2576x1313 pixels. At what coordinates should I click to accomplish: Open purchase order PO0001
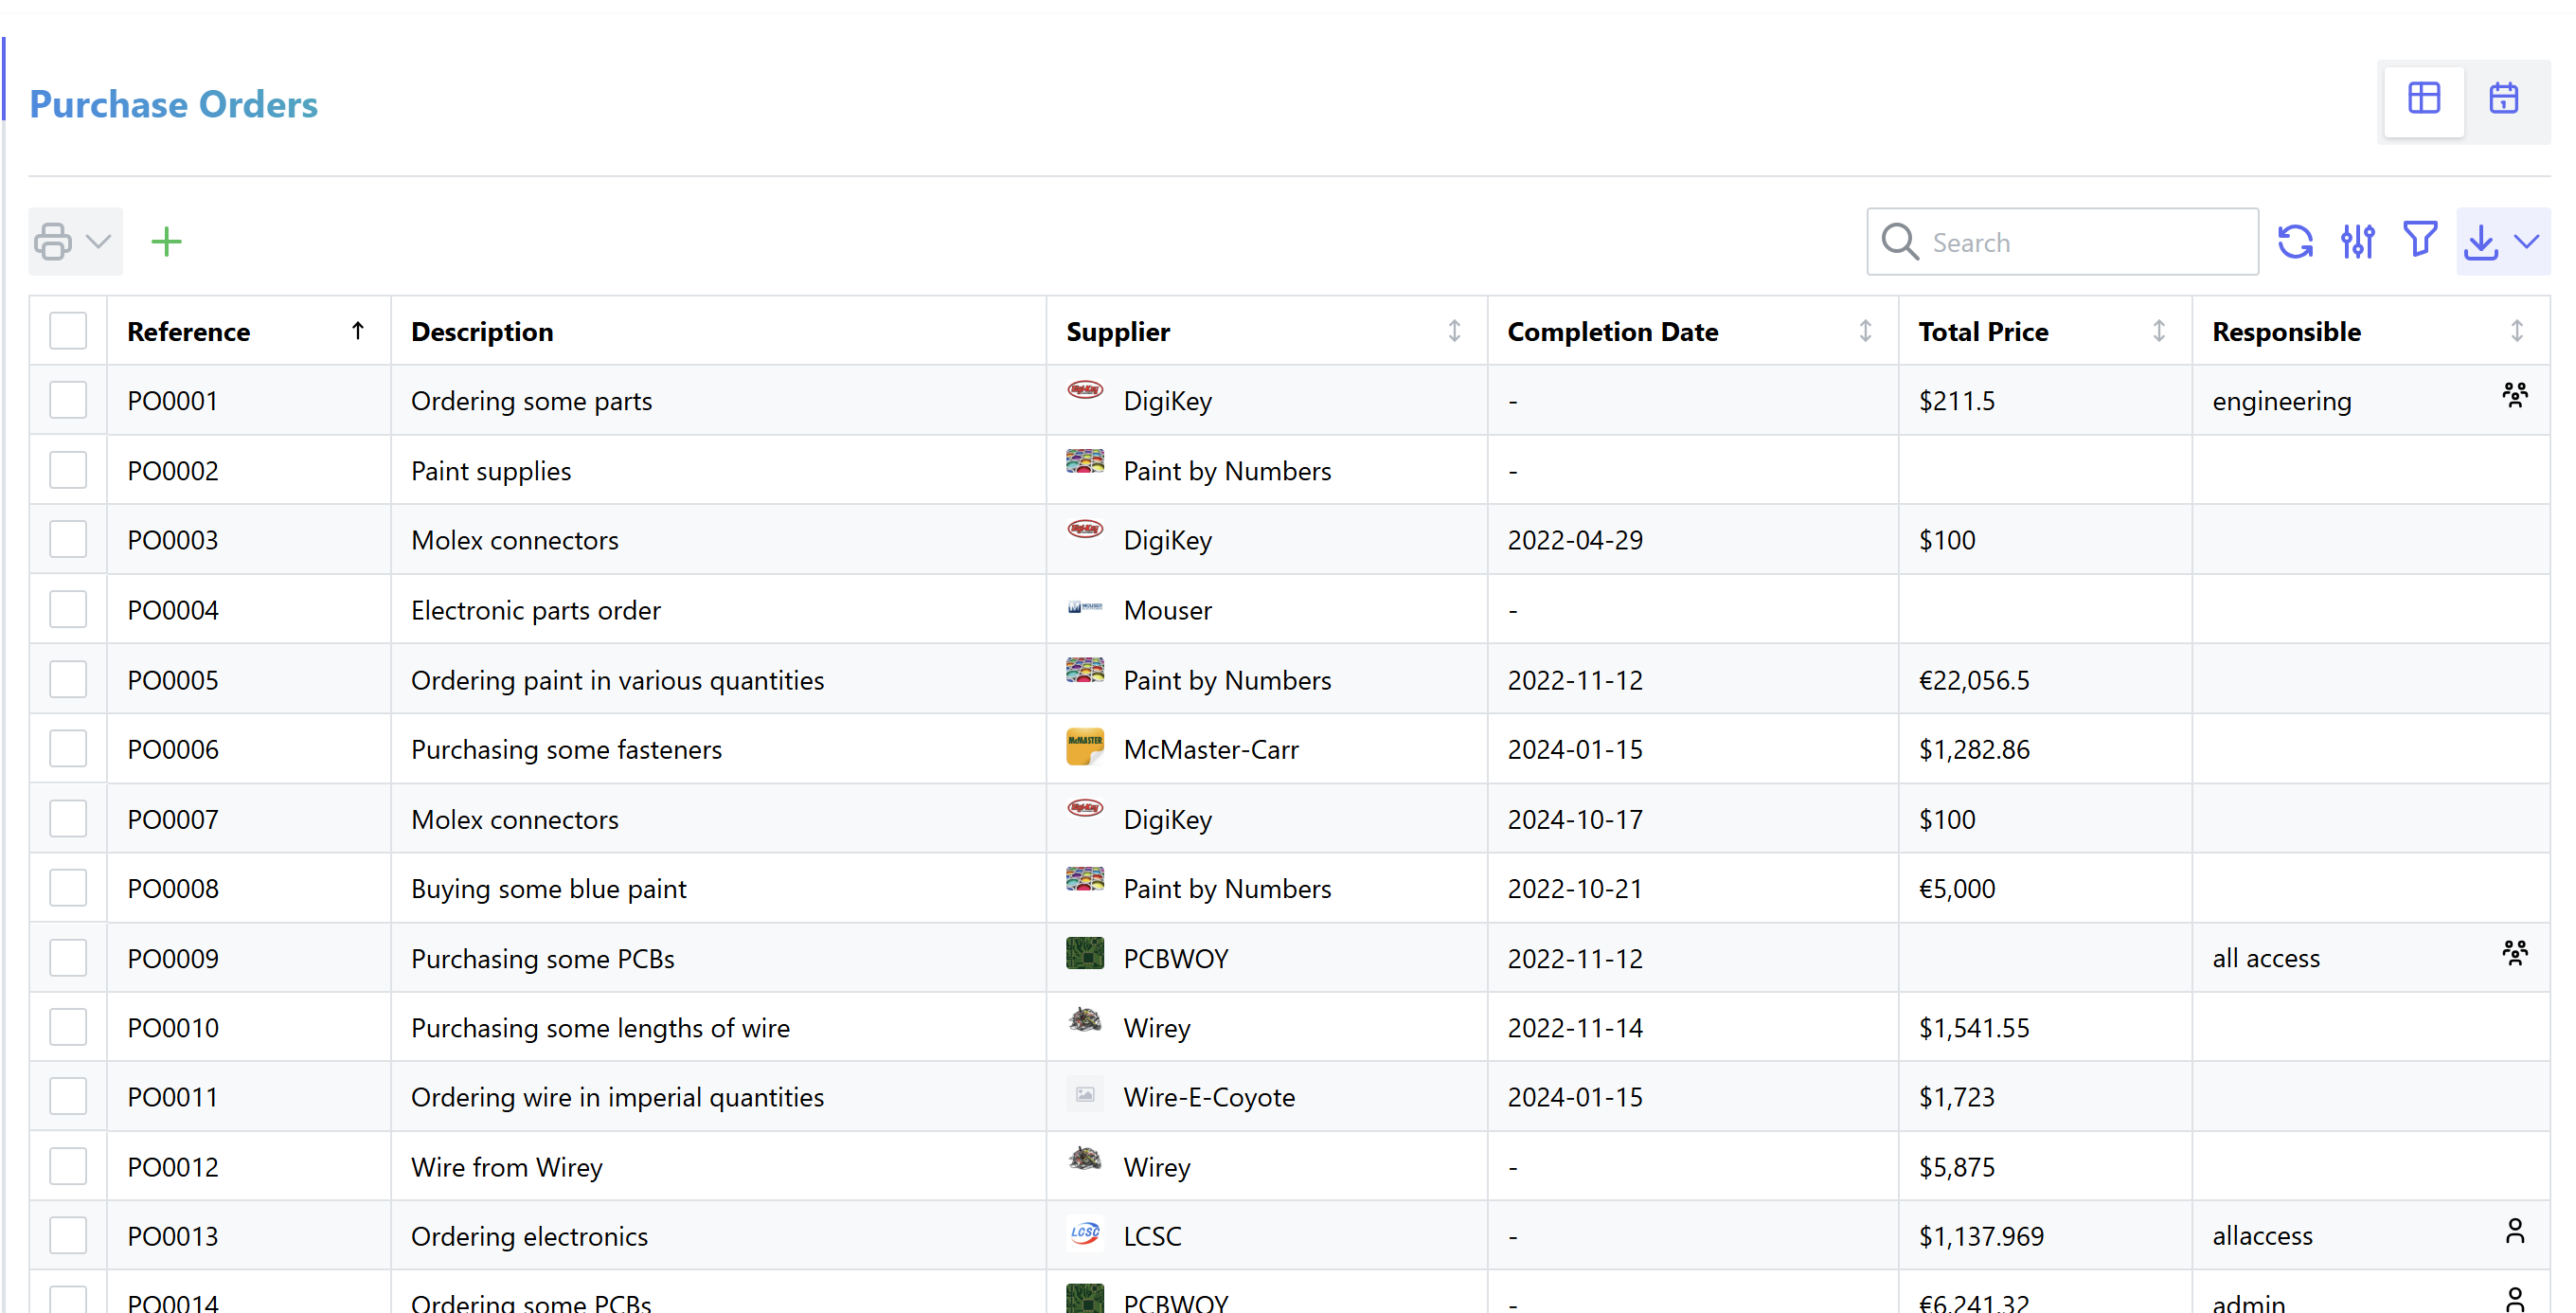click(x=172, y=400)
